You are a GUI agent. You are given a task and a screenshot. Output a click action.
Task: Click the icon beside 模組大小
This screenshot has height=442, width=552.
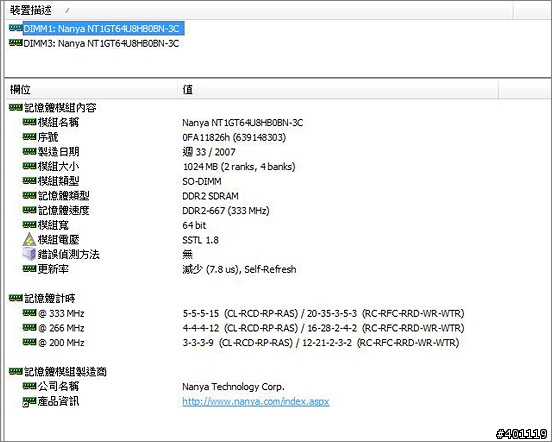point(30,166)
